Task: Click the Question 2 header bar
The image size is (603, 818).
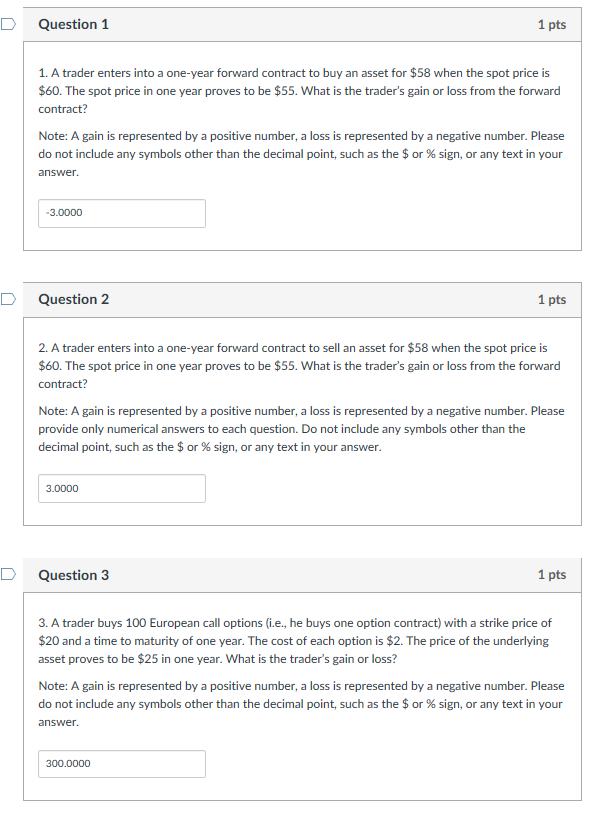Action: 300,299
